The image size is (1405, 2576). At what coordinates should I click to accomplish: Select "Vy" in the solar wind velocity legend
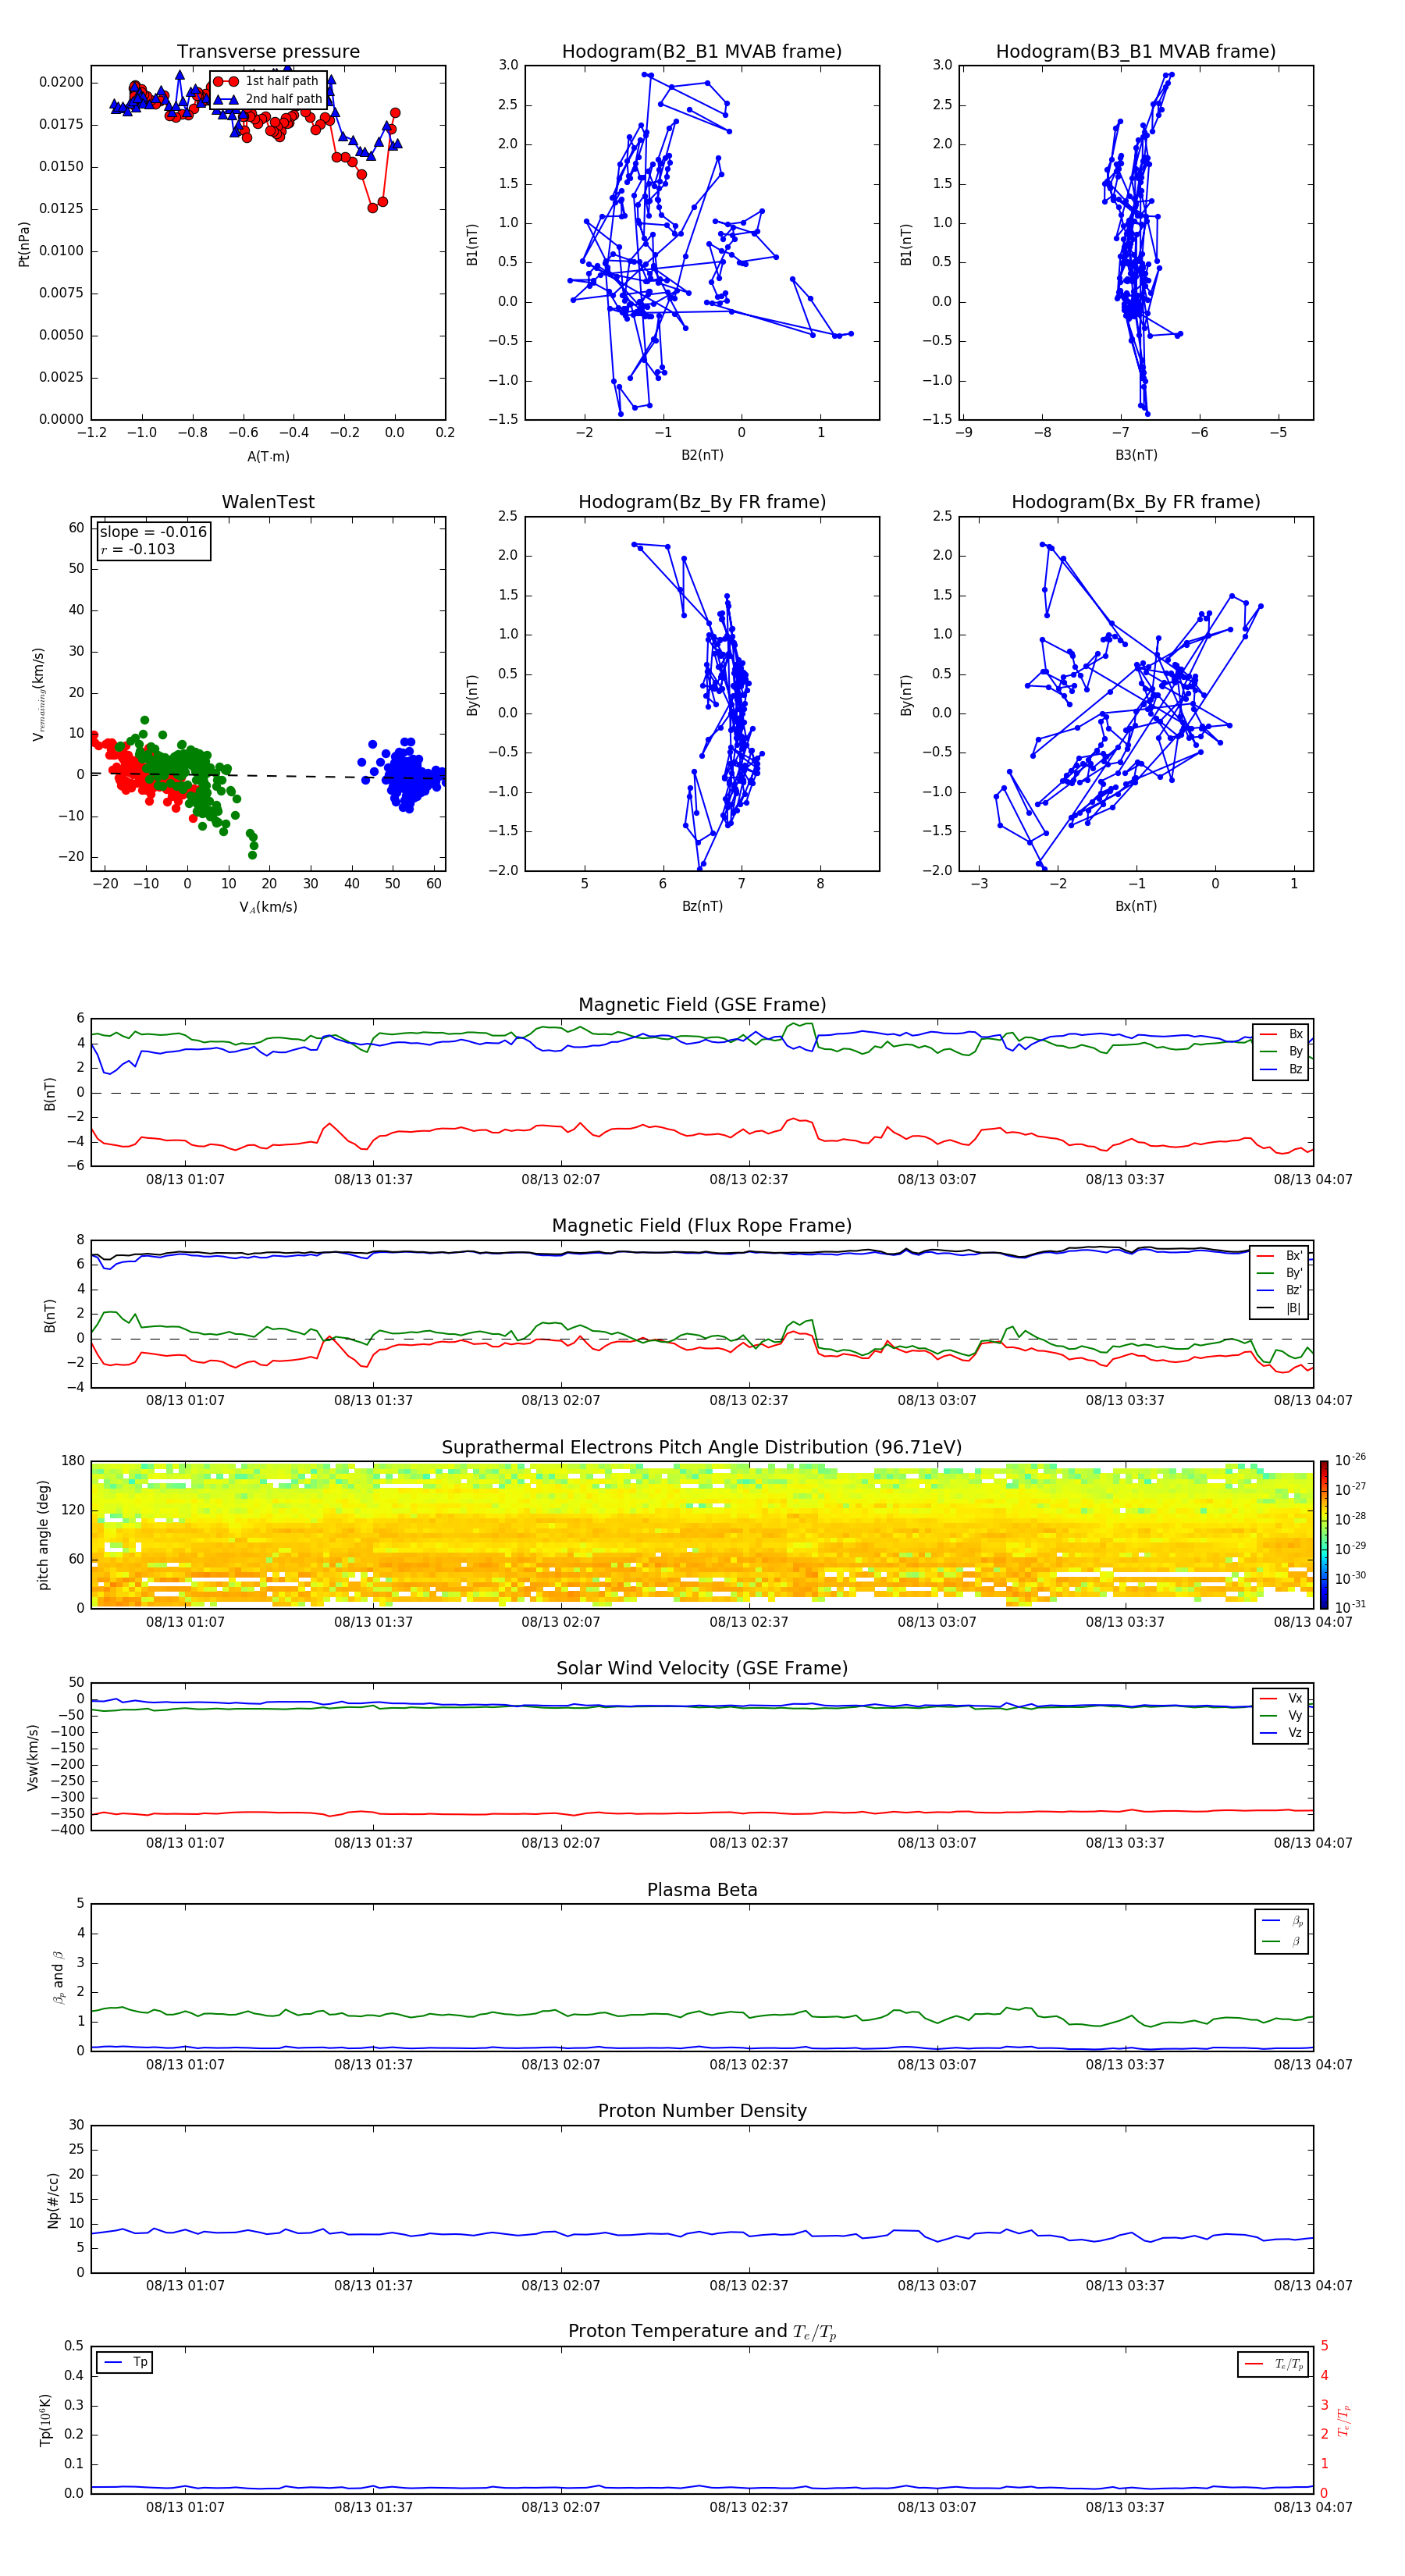(1281, 1715)
